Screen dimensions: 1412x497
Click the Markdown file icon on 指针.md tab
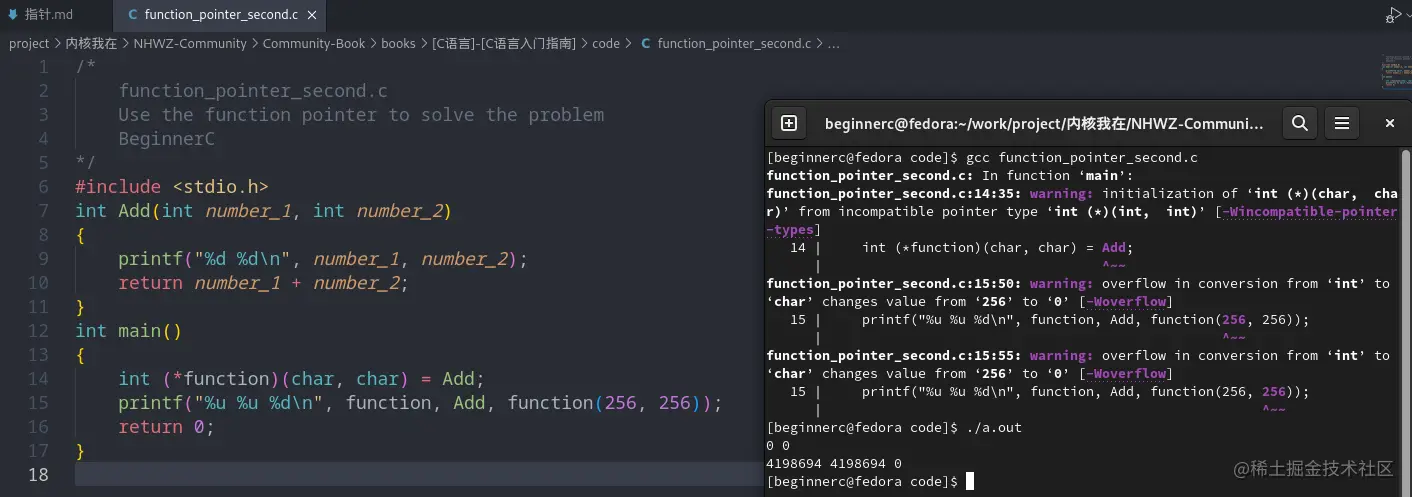pos(13,15)
